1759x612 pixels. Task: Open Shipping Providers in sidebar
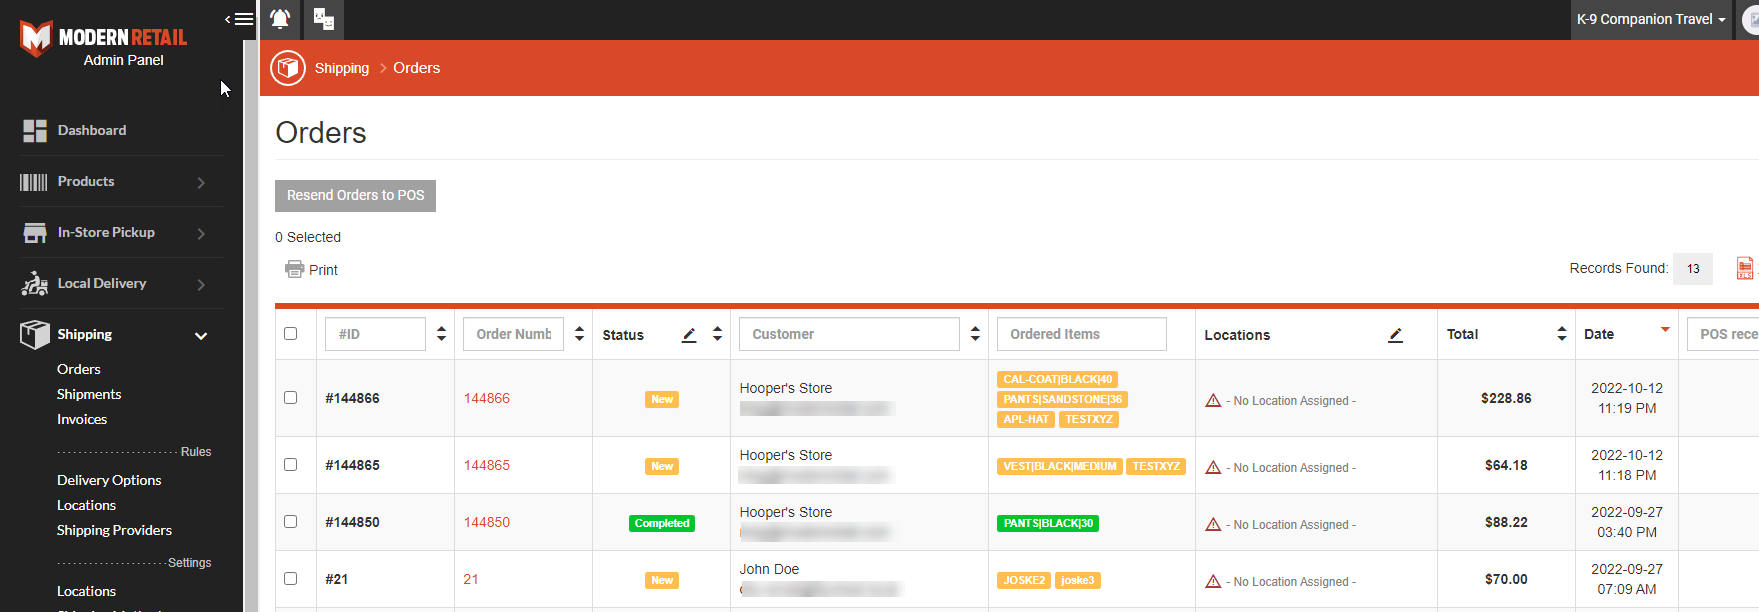[114, 530]
